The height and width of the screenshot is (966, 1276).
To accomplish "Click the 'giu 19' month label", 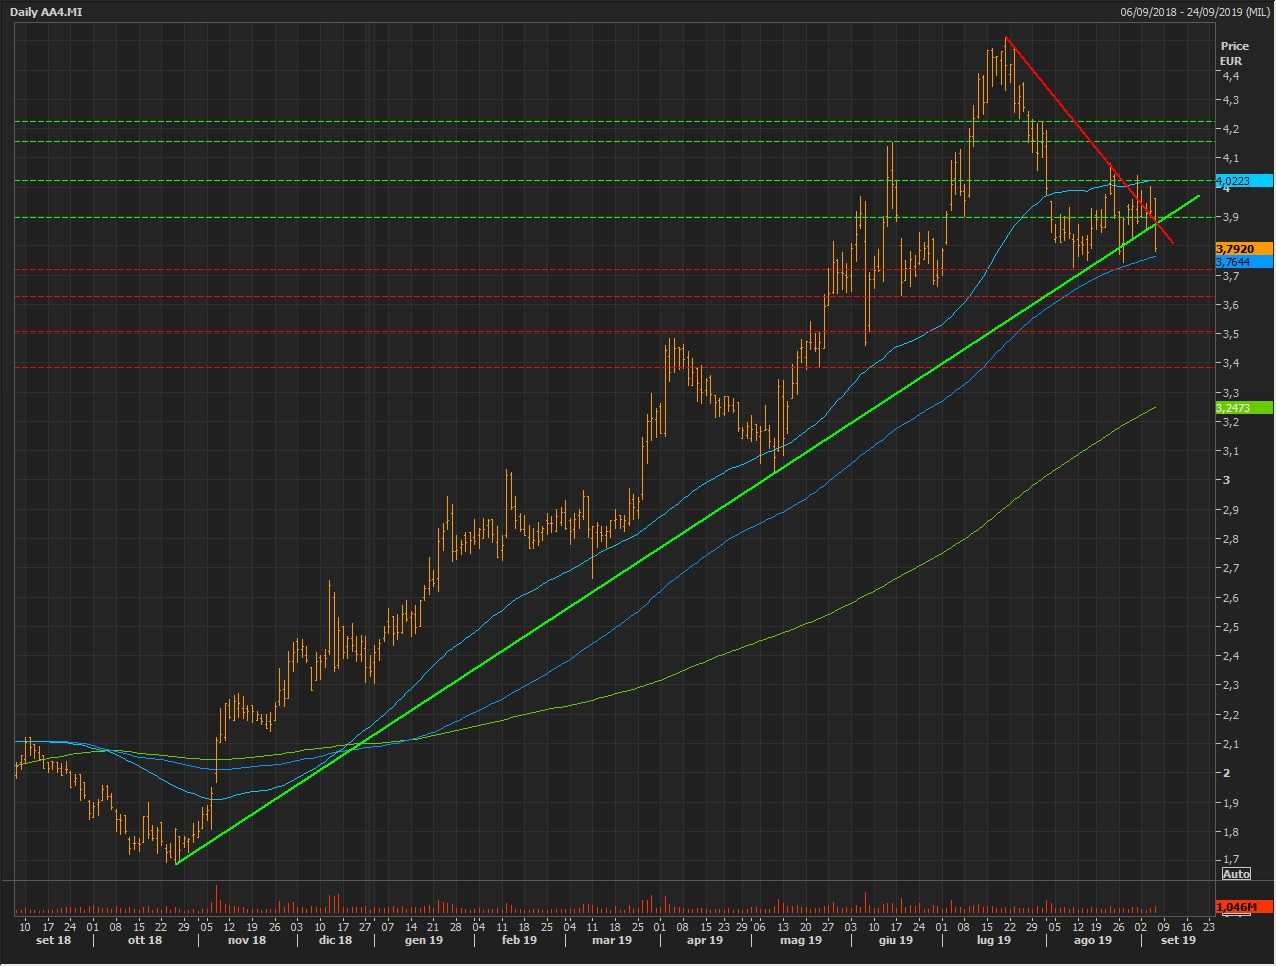I will [x=896, y=940].
